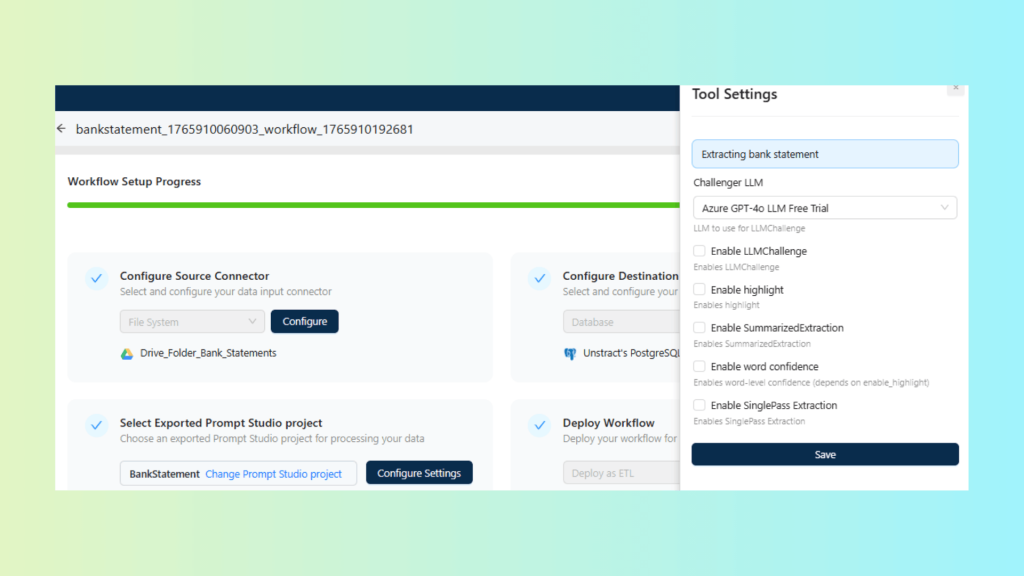Screen dimensions: 1024x576
Task: Click the Extracting bank statement text field
Action: pyautogui.click(x=824, y=154)
